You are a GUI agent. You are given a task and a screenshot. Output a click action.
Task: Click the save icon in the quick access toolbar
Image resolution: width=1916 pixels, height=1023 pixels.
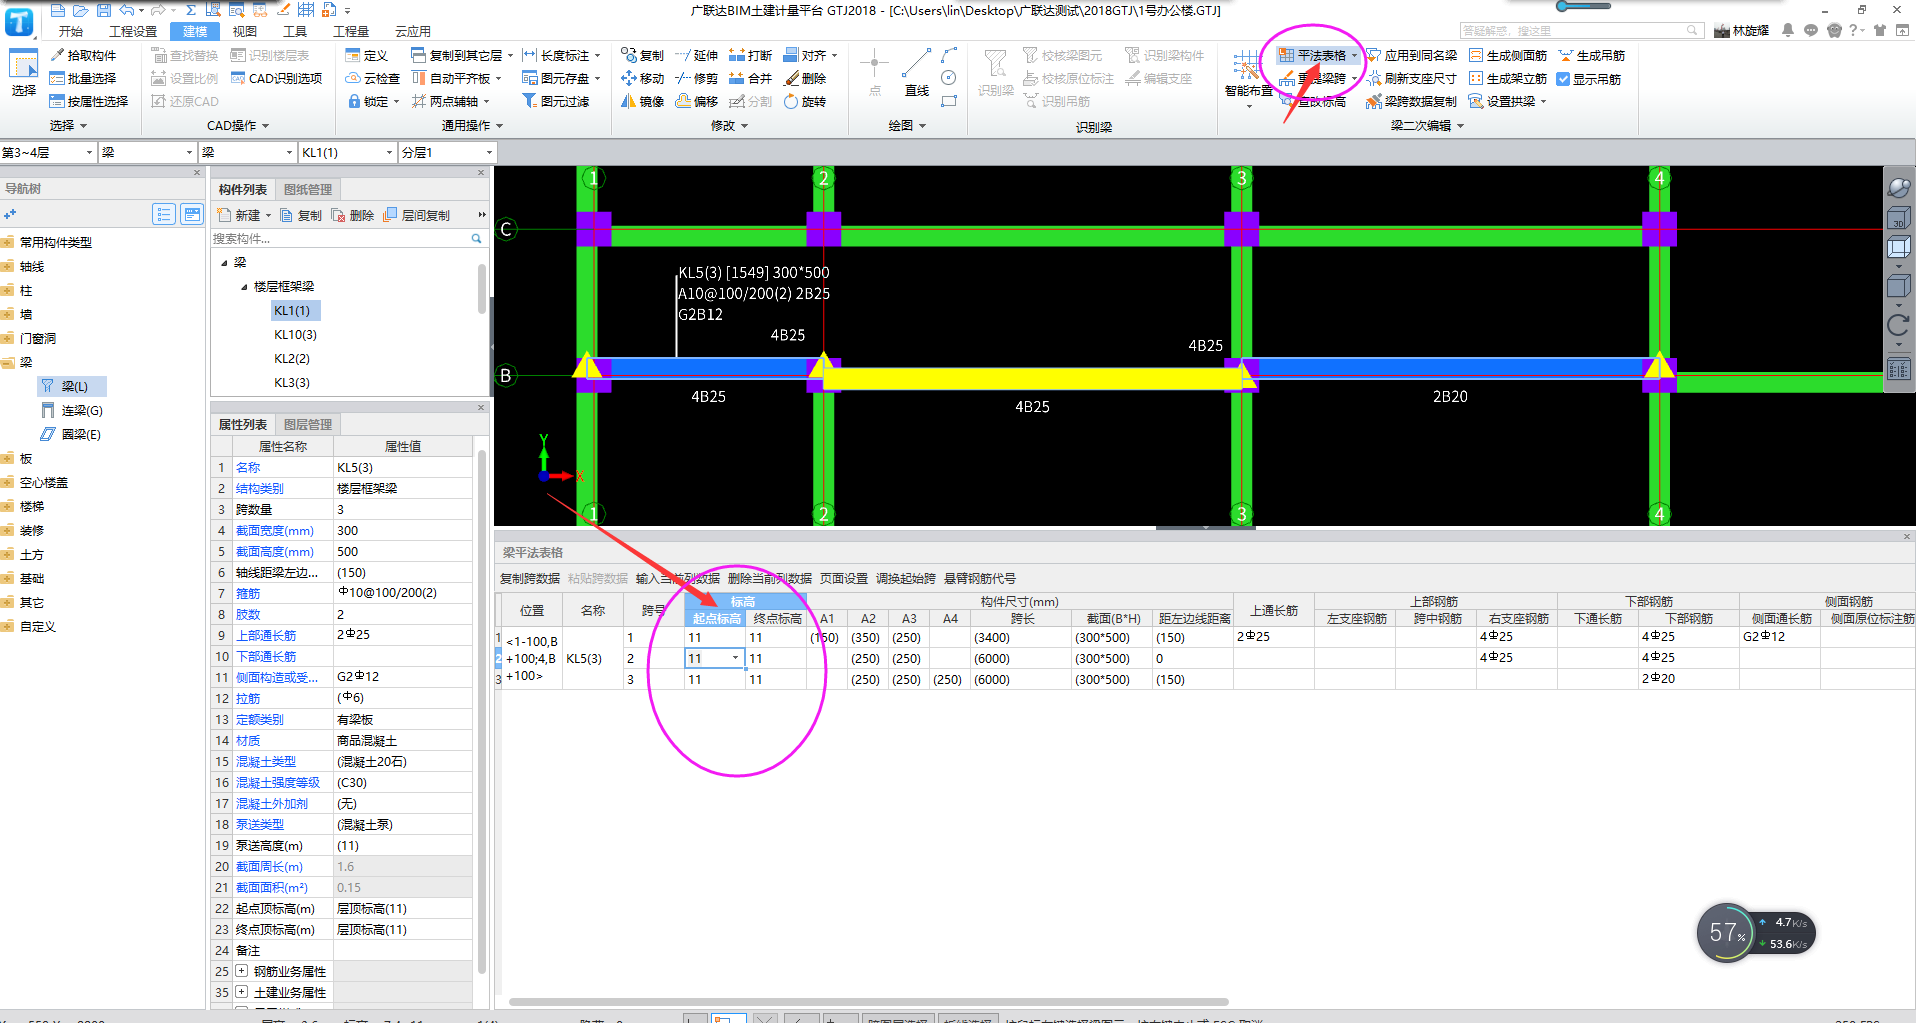tap(102, 10)
